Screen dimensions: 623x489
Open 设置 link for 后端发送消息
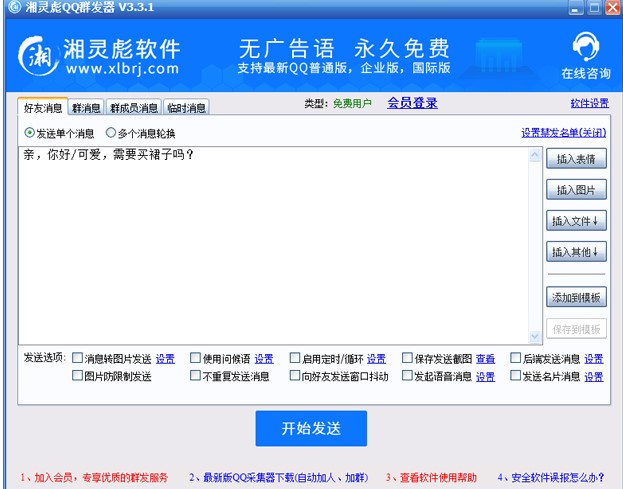click(594, 359)
